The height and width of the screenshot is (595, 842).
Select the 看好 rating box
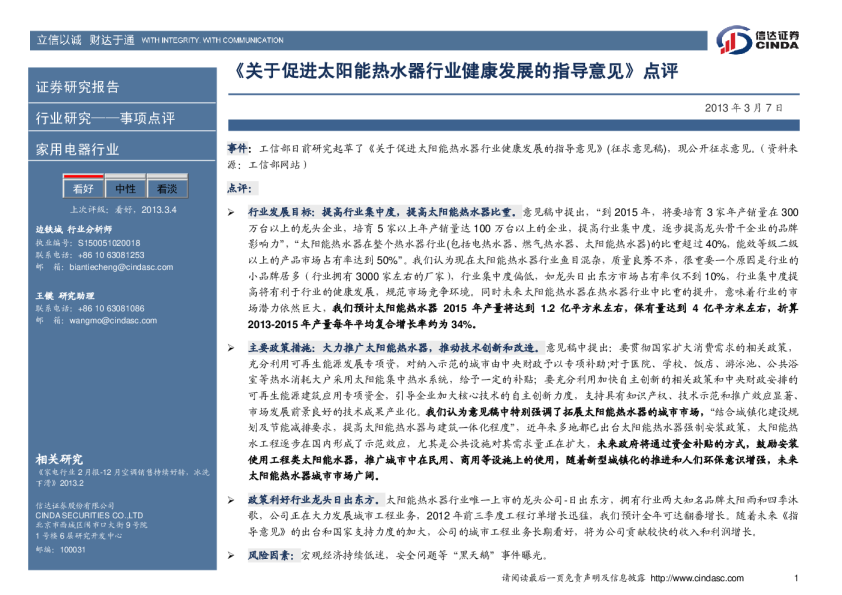[x=83, y=188]
